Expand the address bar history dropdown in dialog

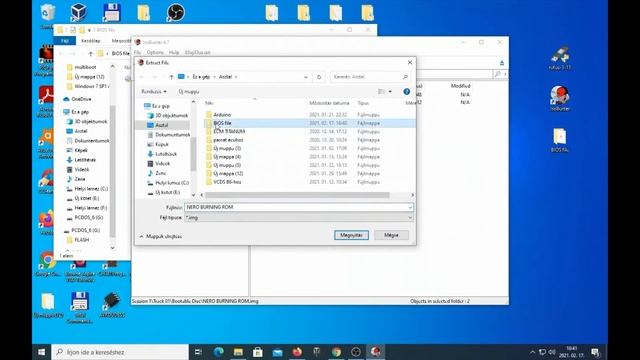(x=306, y=77)
